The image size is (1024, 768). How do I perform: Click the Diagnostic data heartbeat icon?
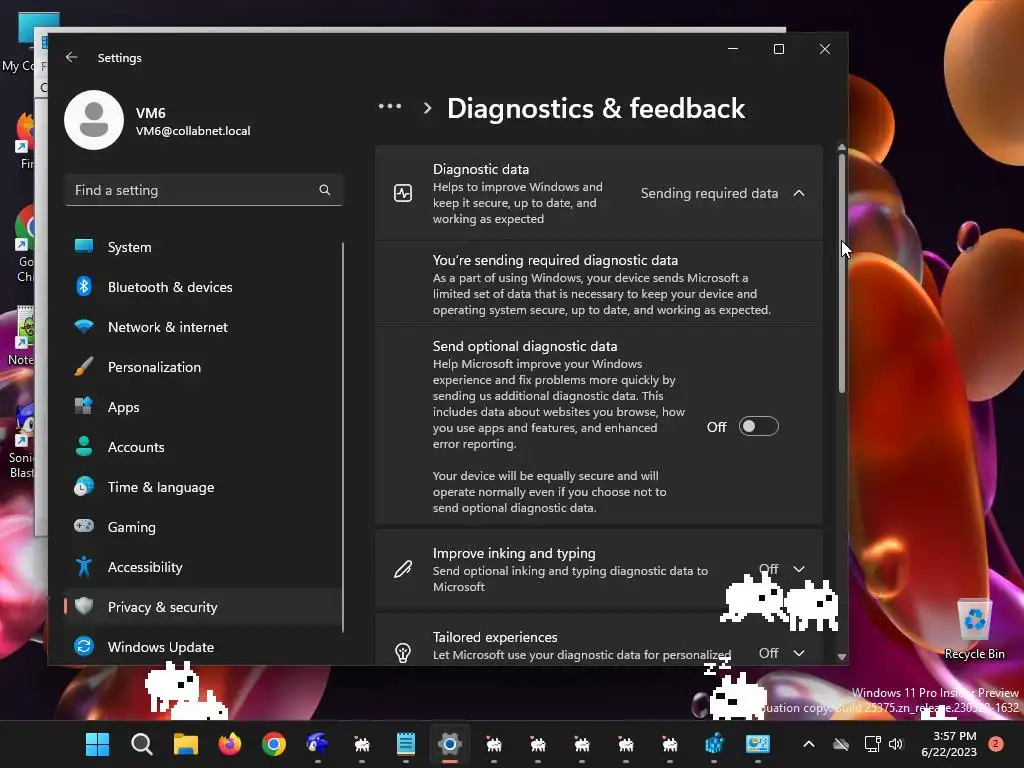pyautogui.click(x=403, y=193)
